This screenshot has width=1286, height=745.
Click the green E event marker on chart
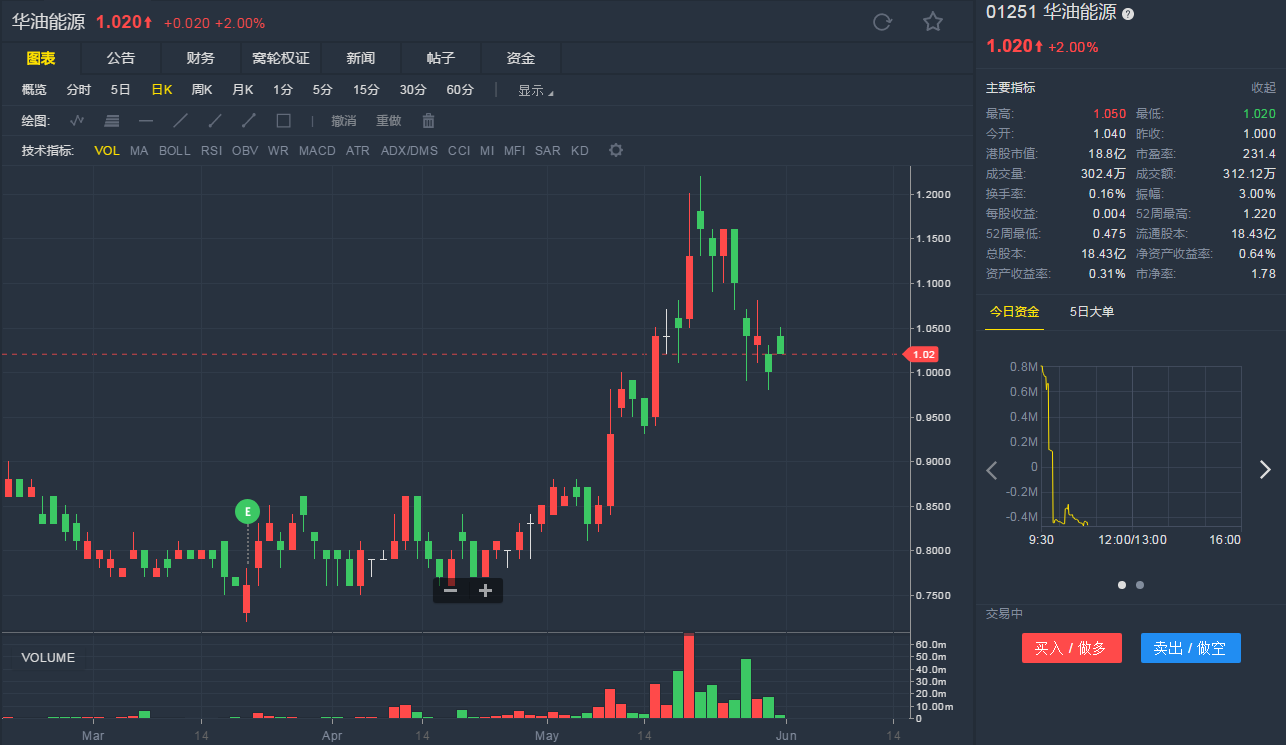pos(247,511)
